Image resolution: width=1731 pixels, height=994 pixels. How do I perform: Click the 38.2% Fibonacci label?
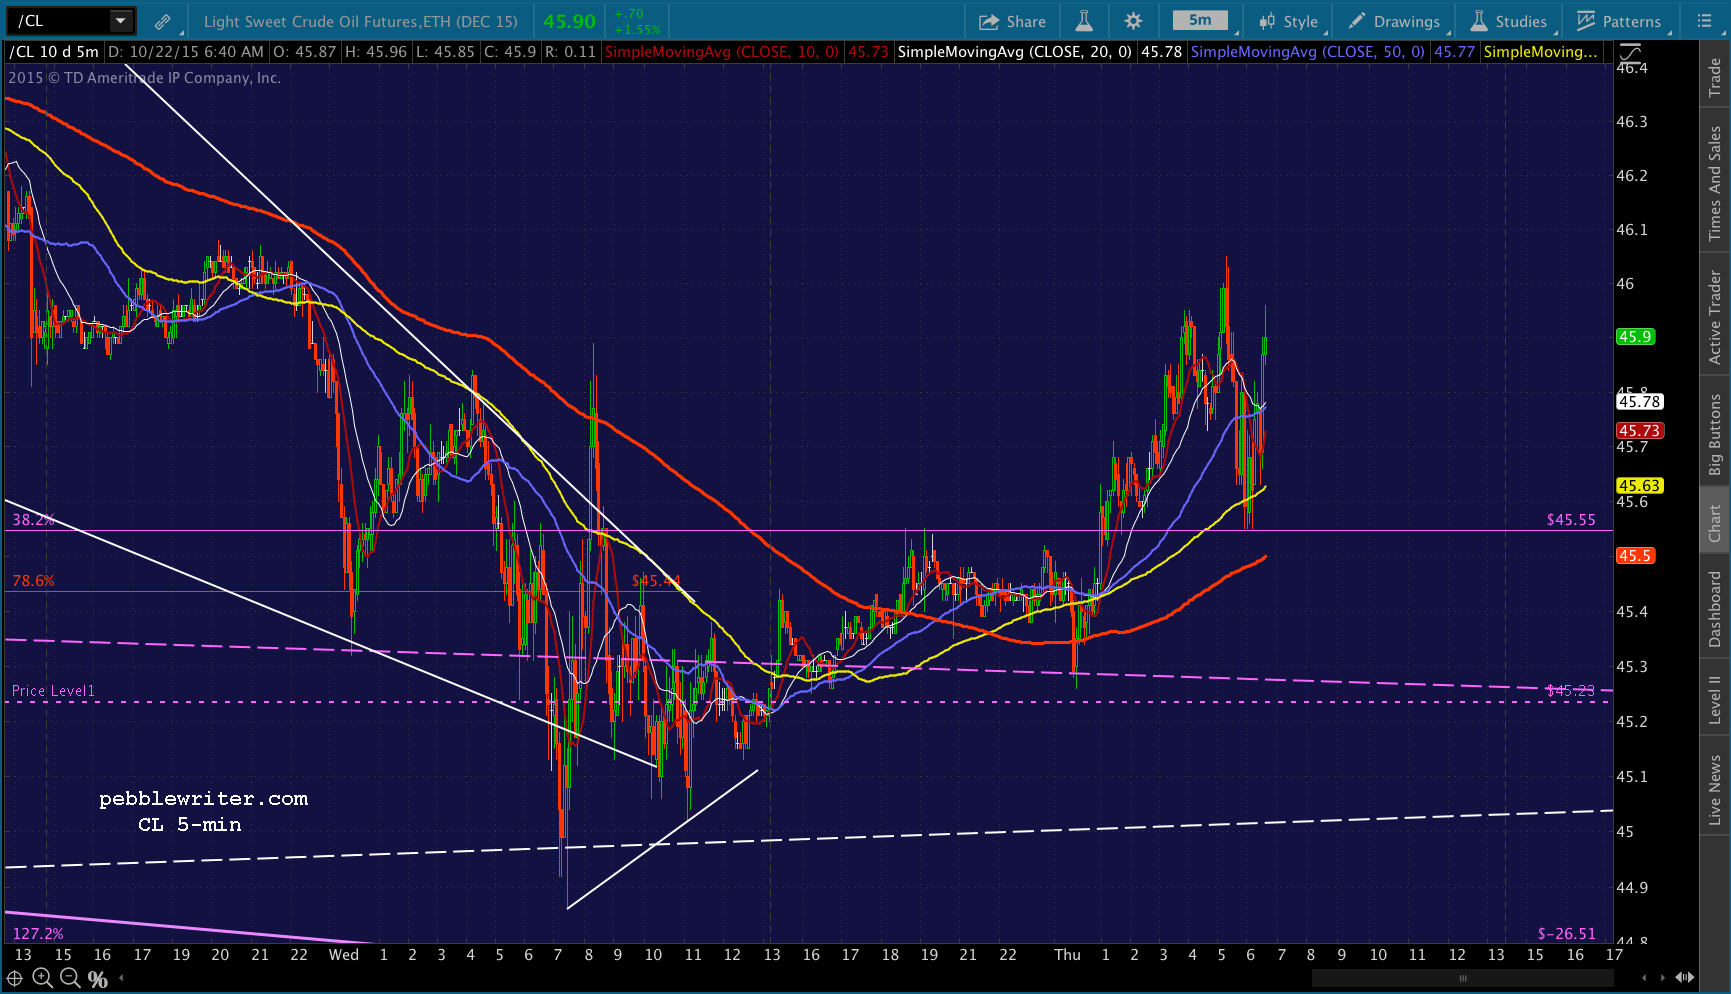(31, 520)
